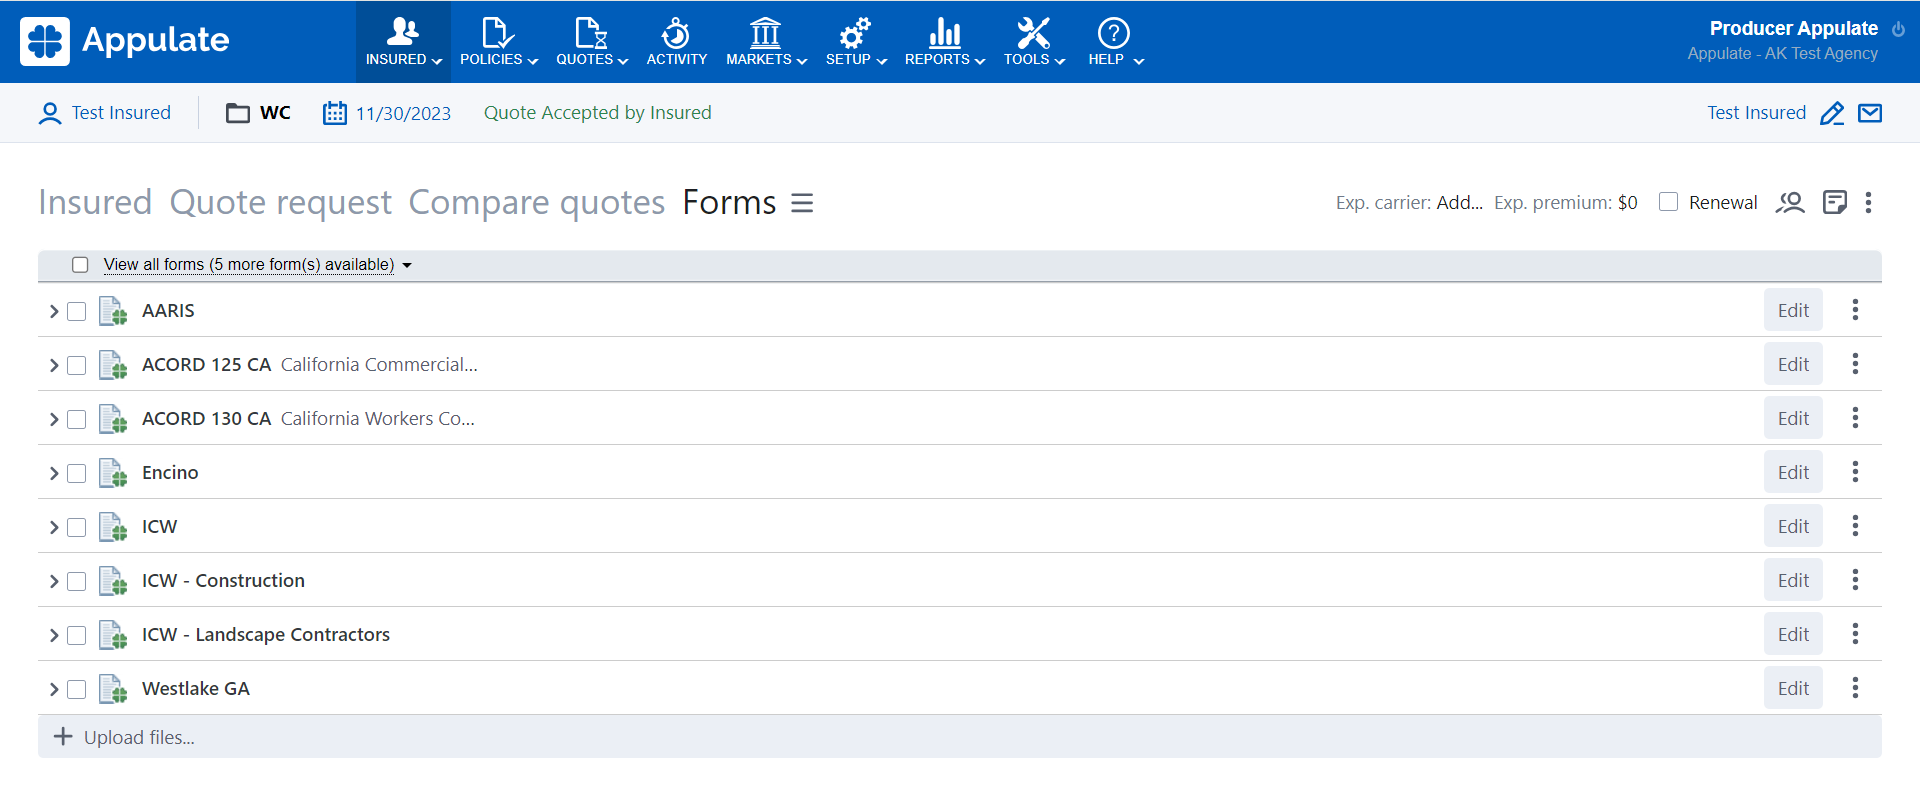This screenshot has width=1920, height=785.
Task: Switch to the Compare quotes tab
Action: pyautogui.click(x=536, y=202)
